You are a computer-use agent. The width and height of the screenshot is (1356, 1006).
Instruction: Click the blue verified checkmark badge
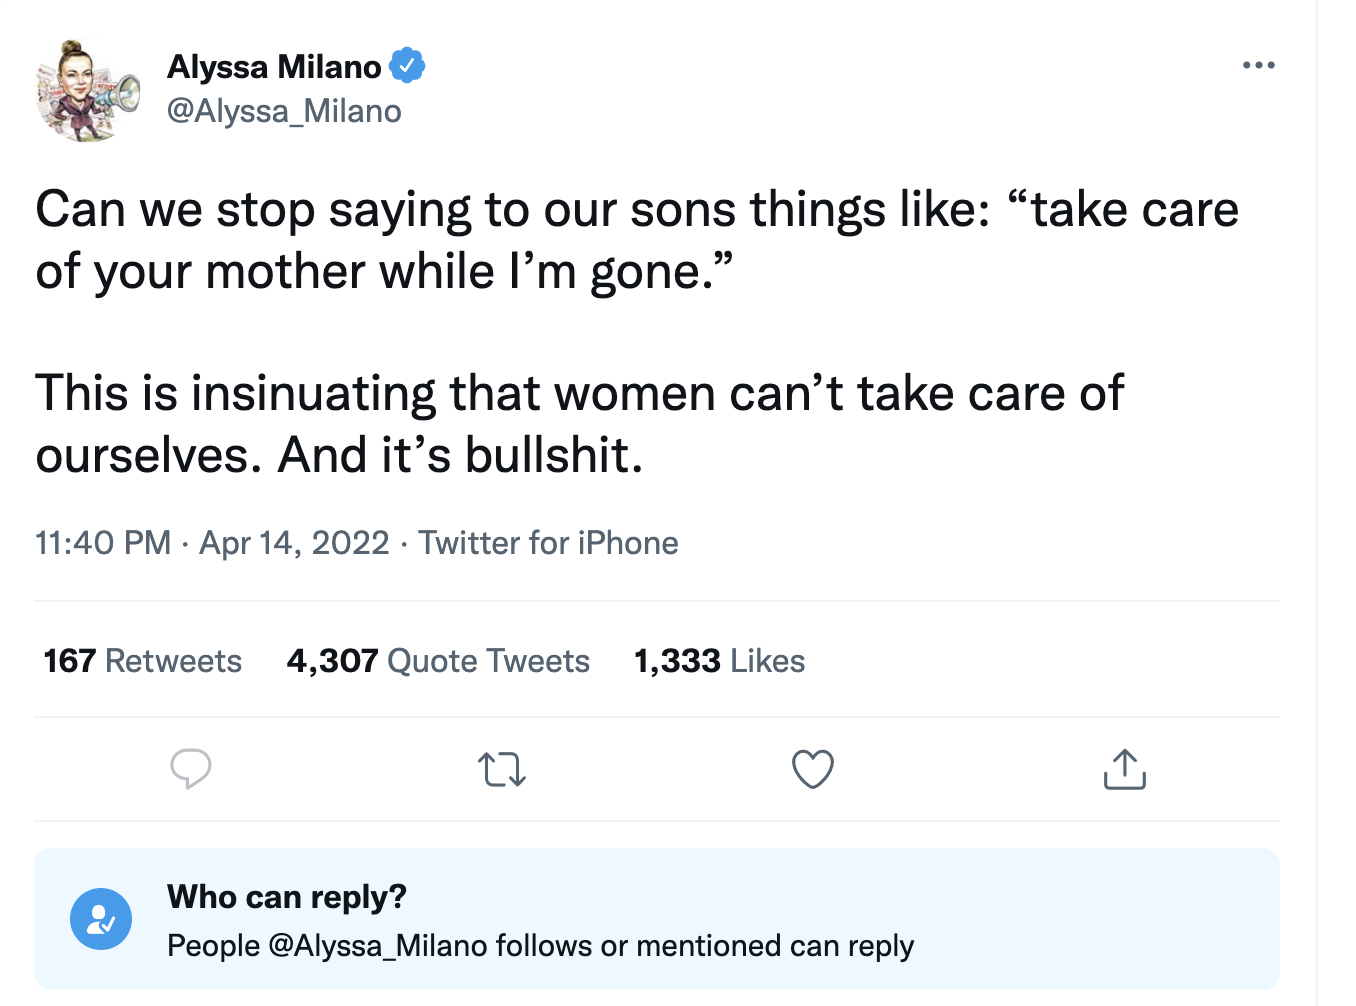click(x=407, y=66)
